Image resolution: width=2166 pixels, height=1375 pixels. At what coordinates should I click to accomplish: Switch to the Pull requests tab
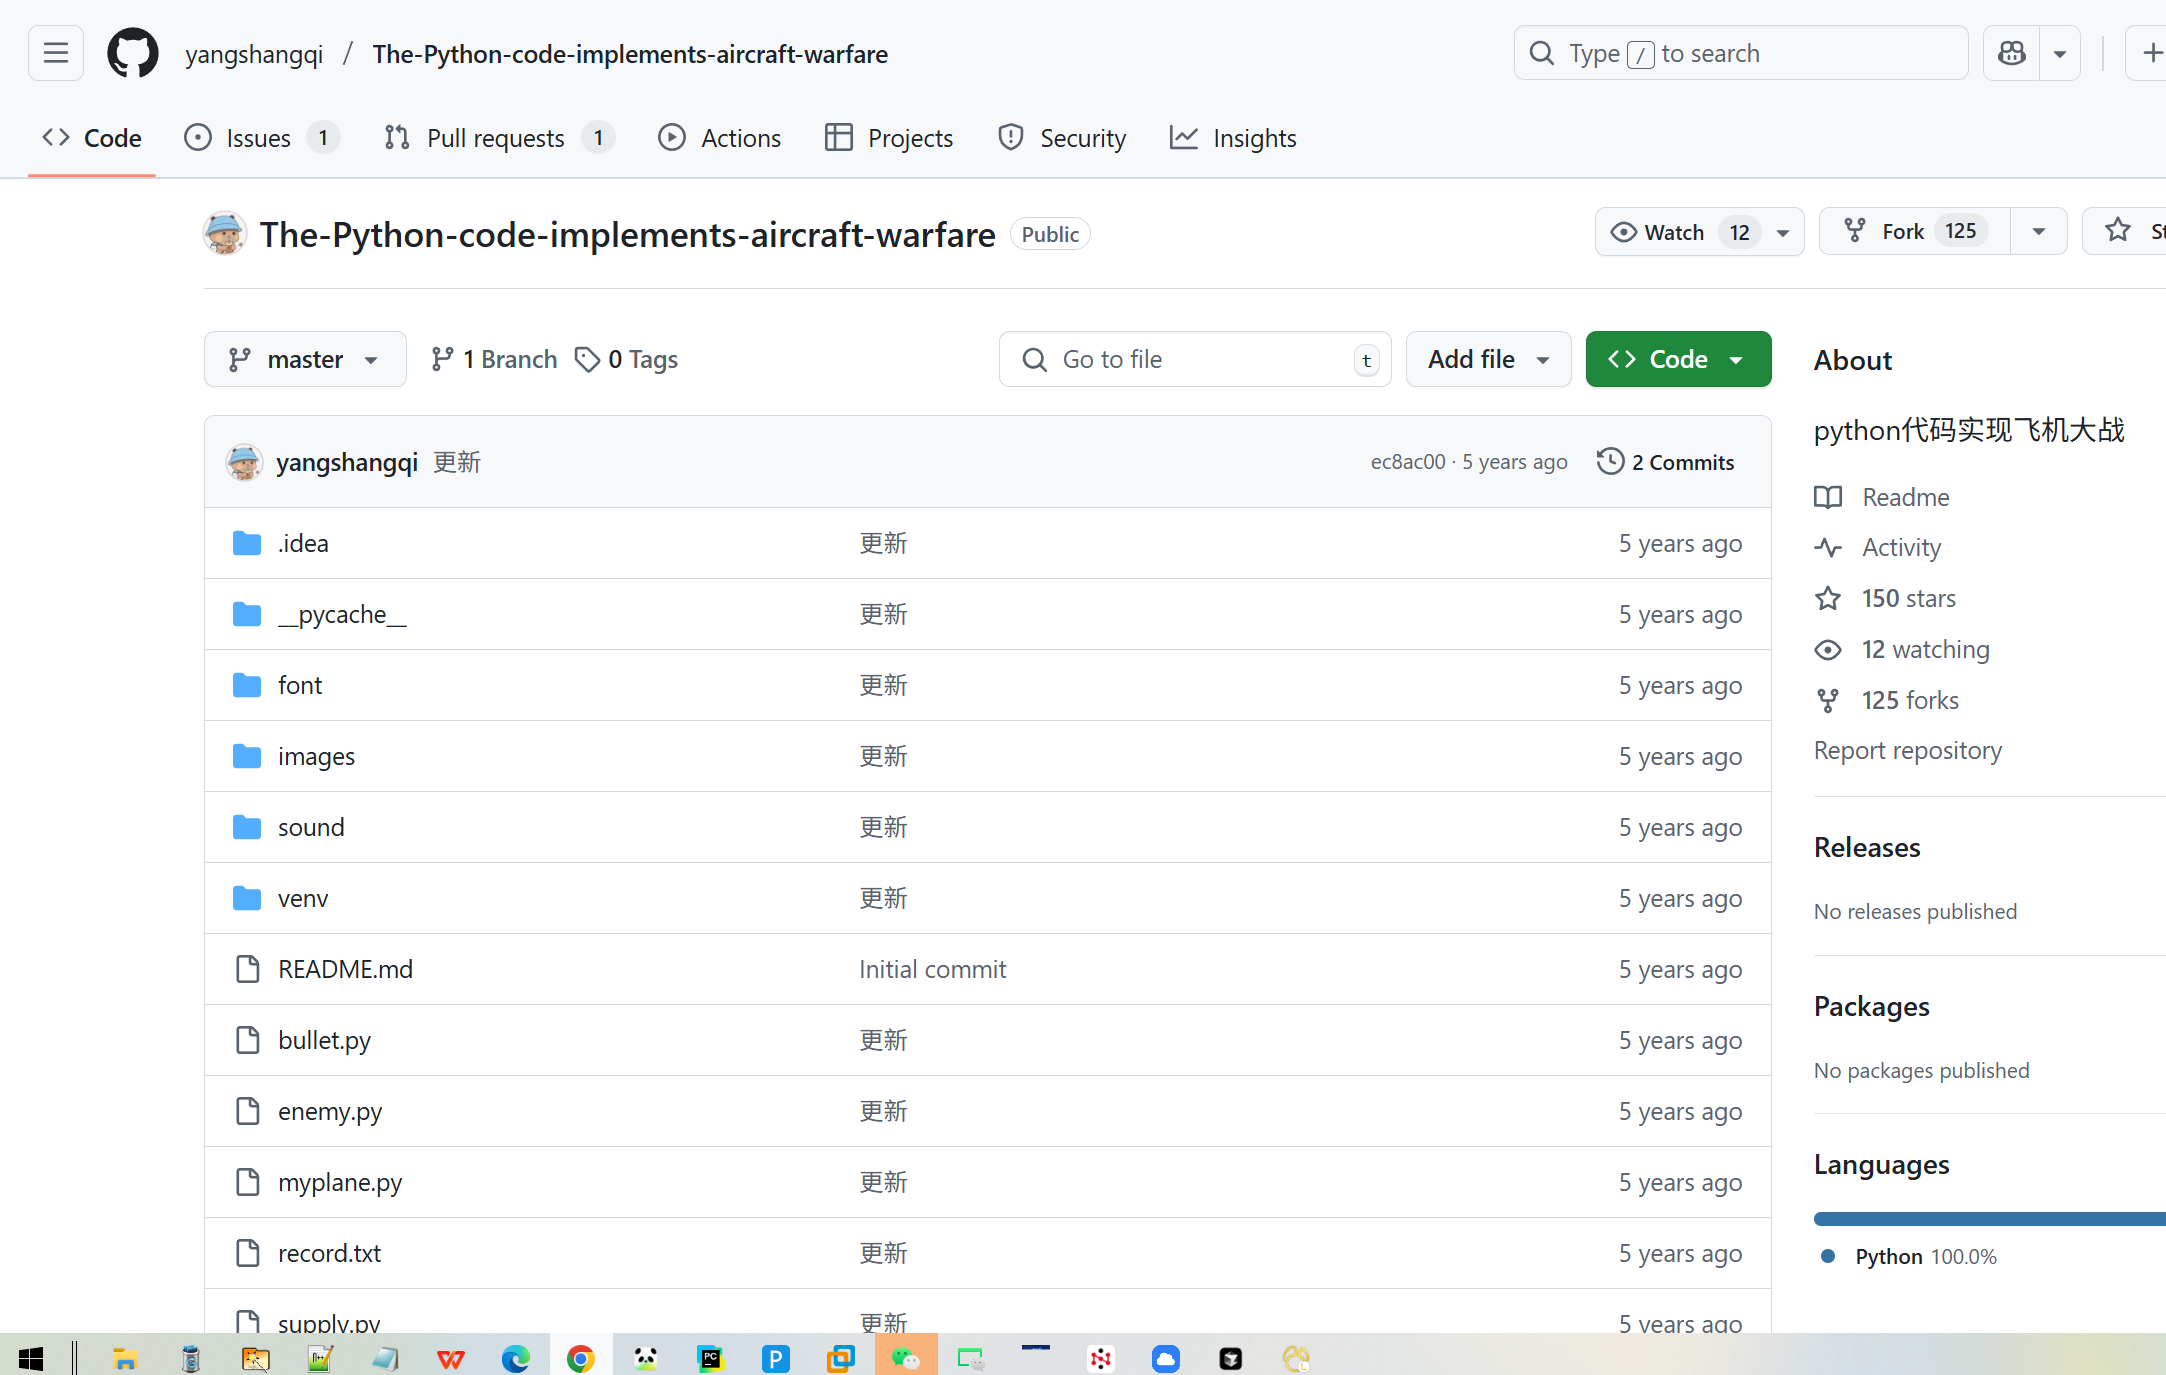[496, 138]
